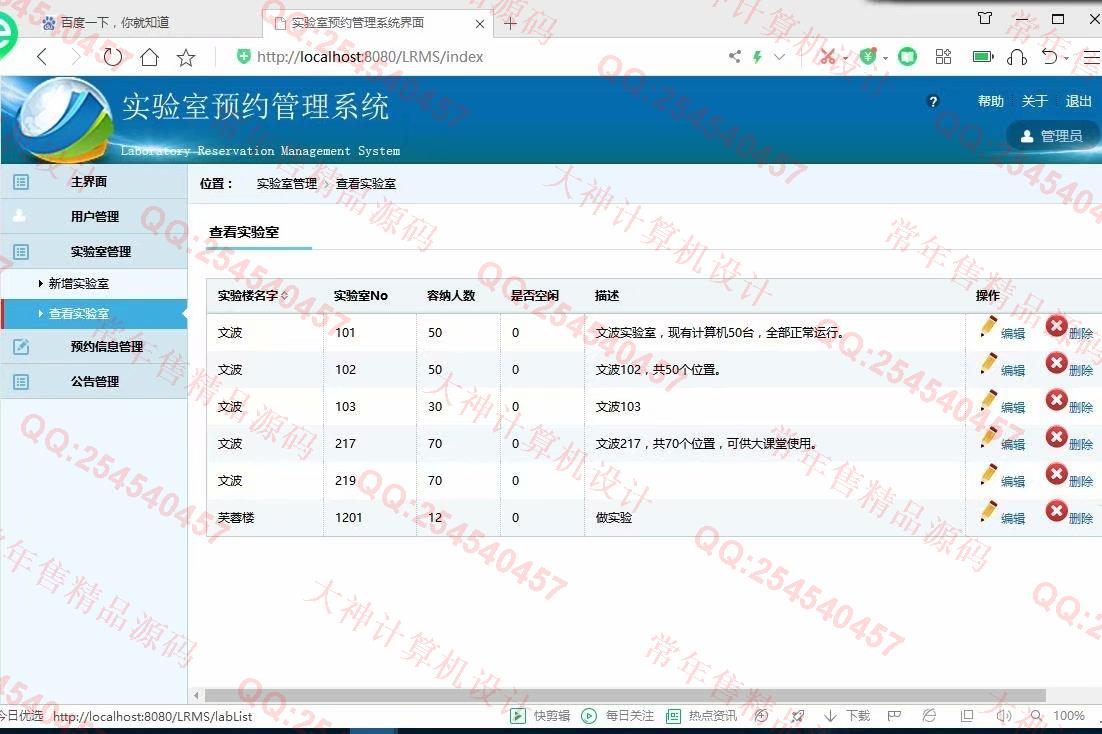Click the scrollbar left arrow
Screen dimensions: 1102x734
pos(196,695)
